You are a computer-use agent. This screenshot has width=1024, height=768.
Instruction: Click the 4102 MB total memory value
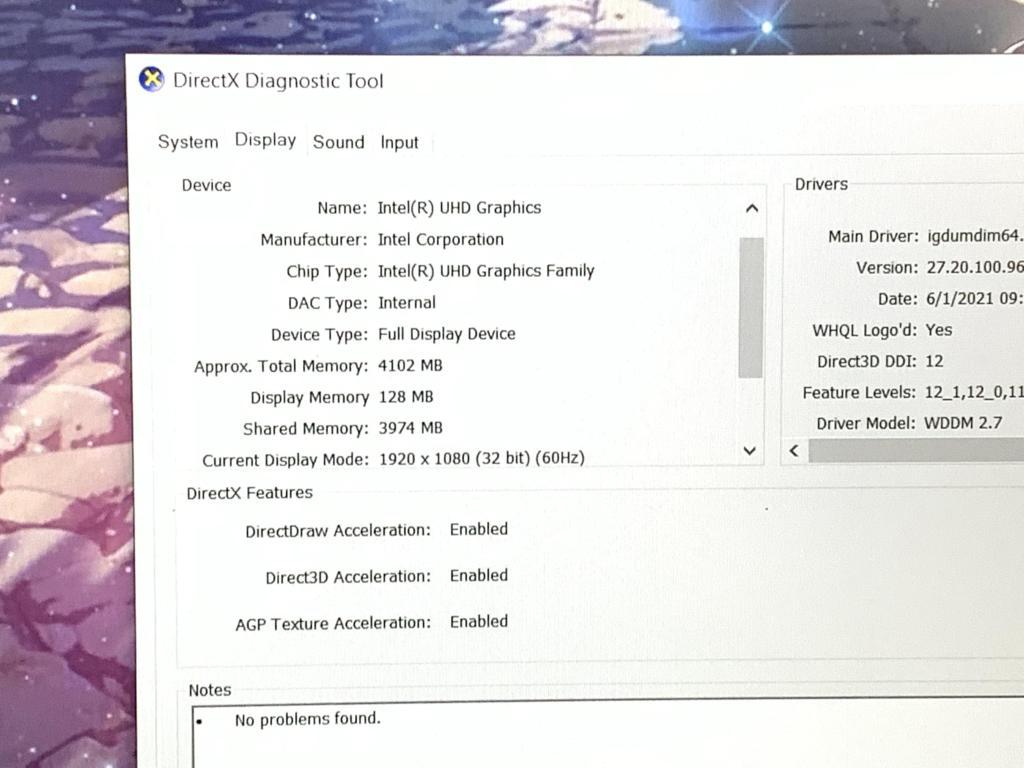click(x=410, y=365)
